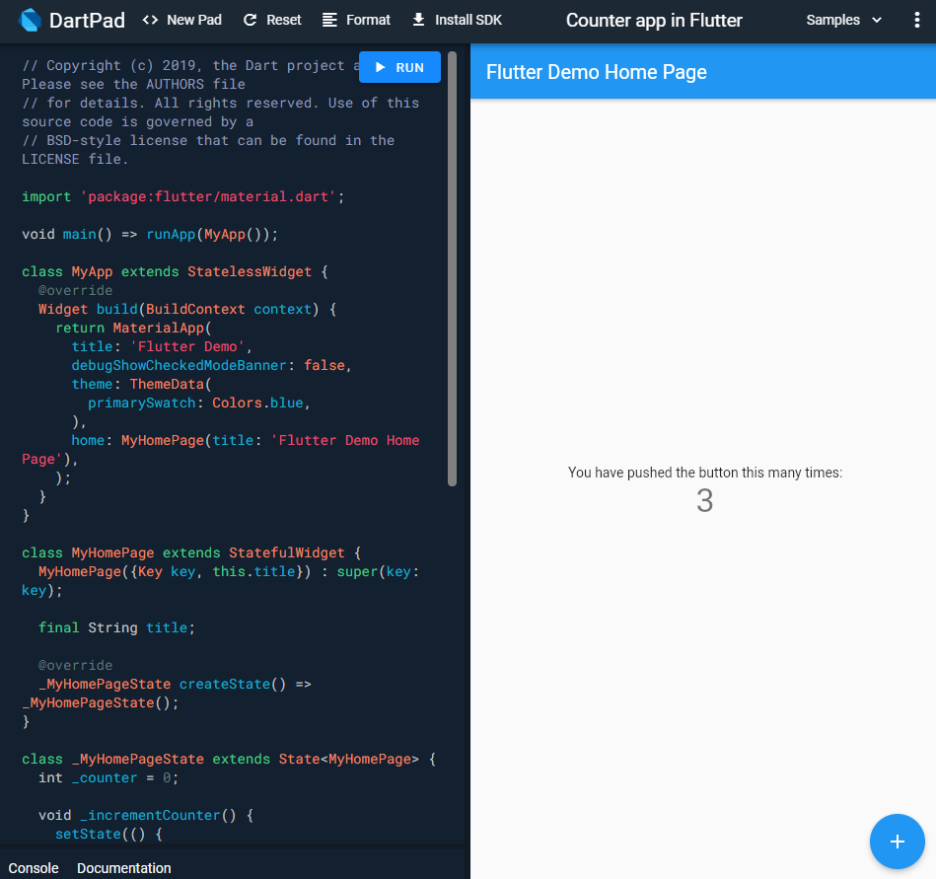Click the DartPad Dart logo icon
This screenshot has height=879, width=936.
(x=30, y=20)
